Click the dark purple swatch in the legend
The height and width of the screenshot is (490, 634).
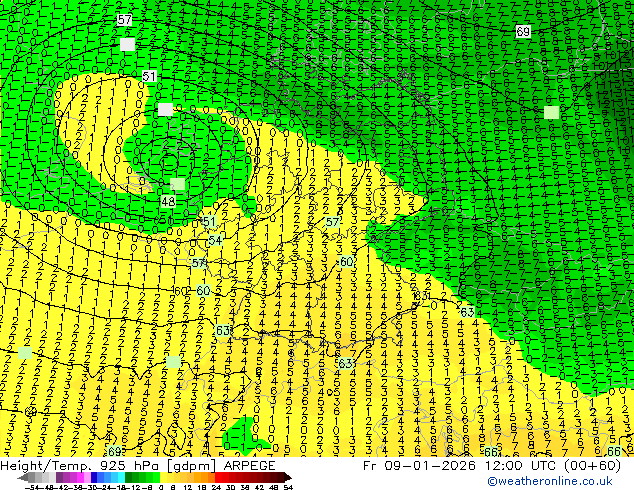59,477
